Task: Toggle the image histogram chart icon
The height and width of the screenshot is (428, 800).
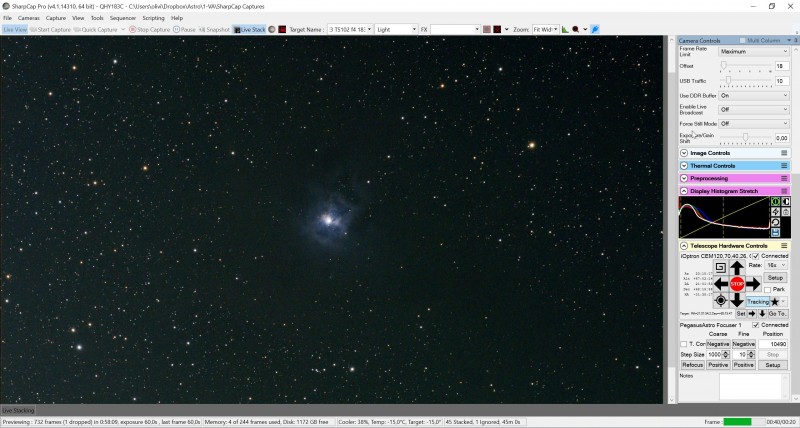Action: pos(565,30)
